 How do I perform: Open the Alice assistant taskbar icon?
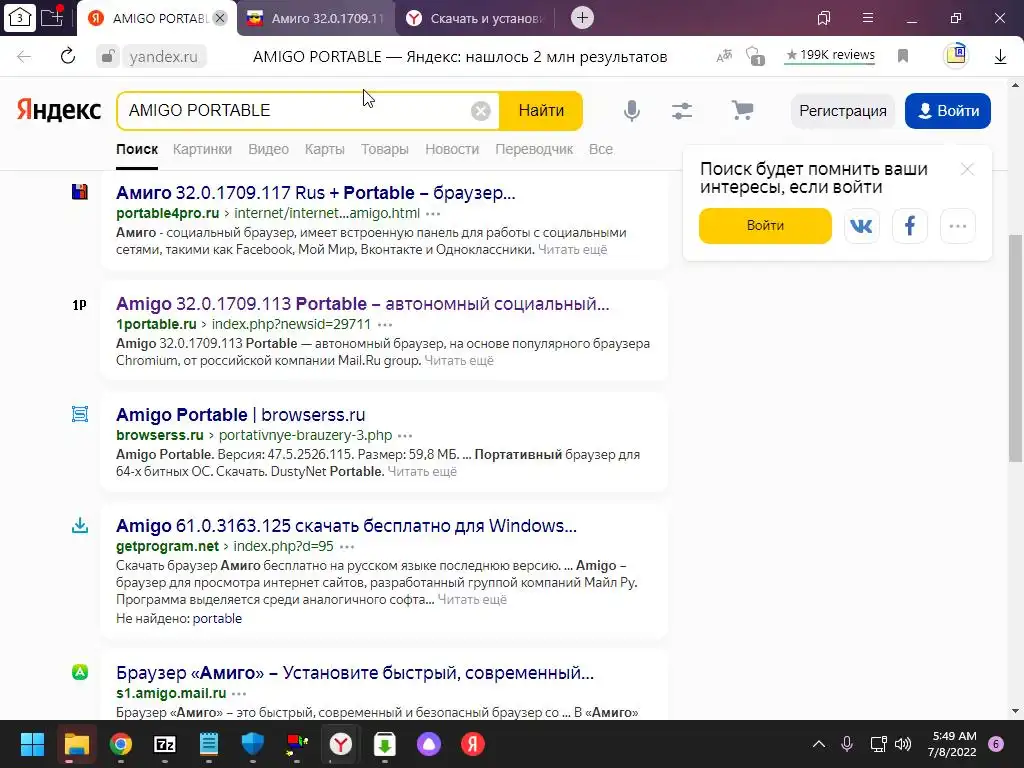[428, 744]
